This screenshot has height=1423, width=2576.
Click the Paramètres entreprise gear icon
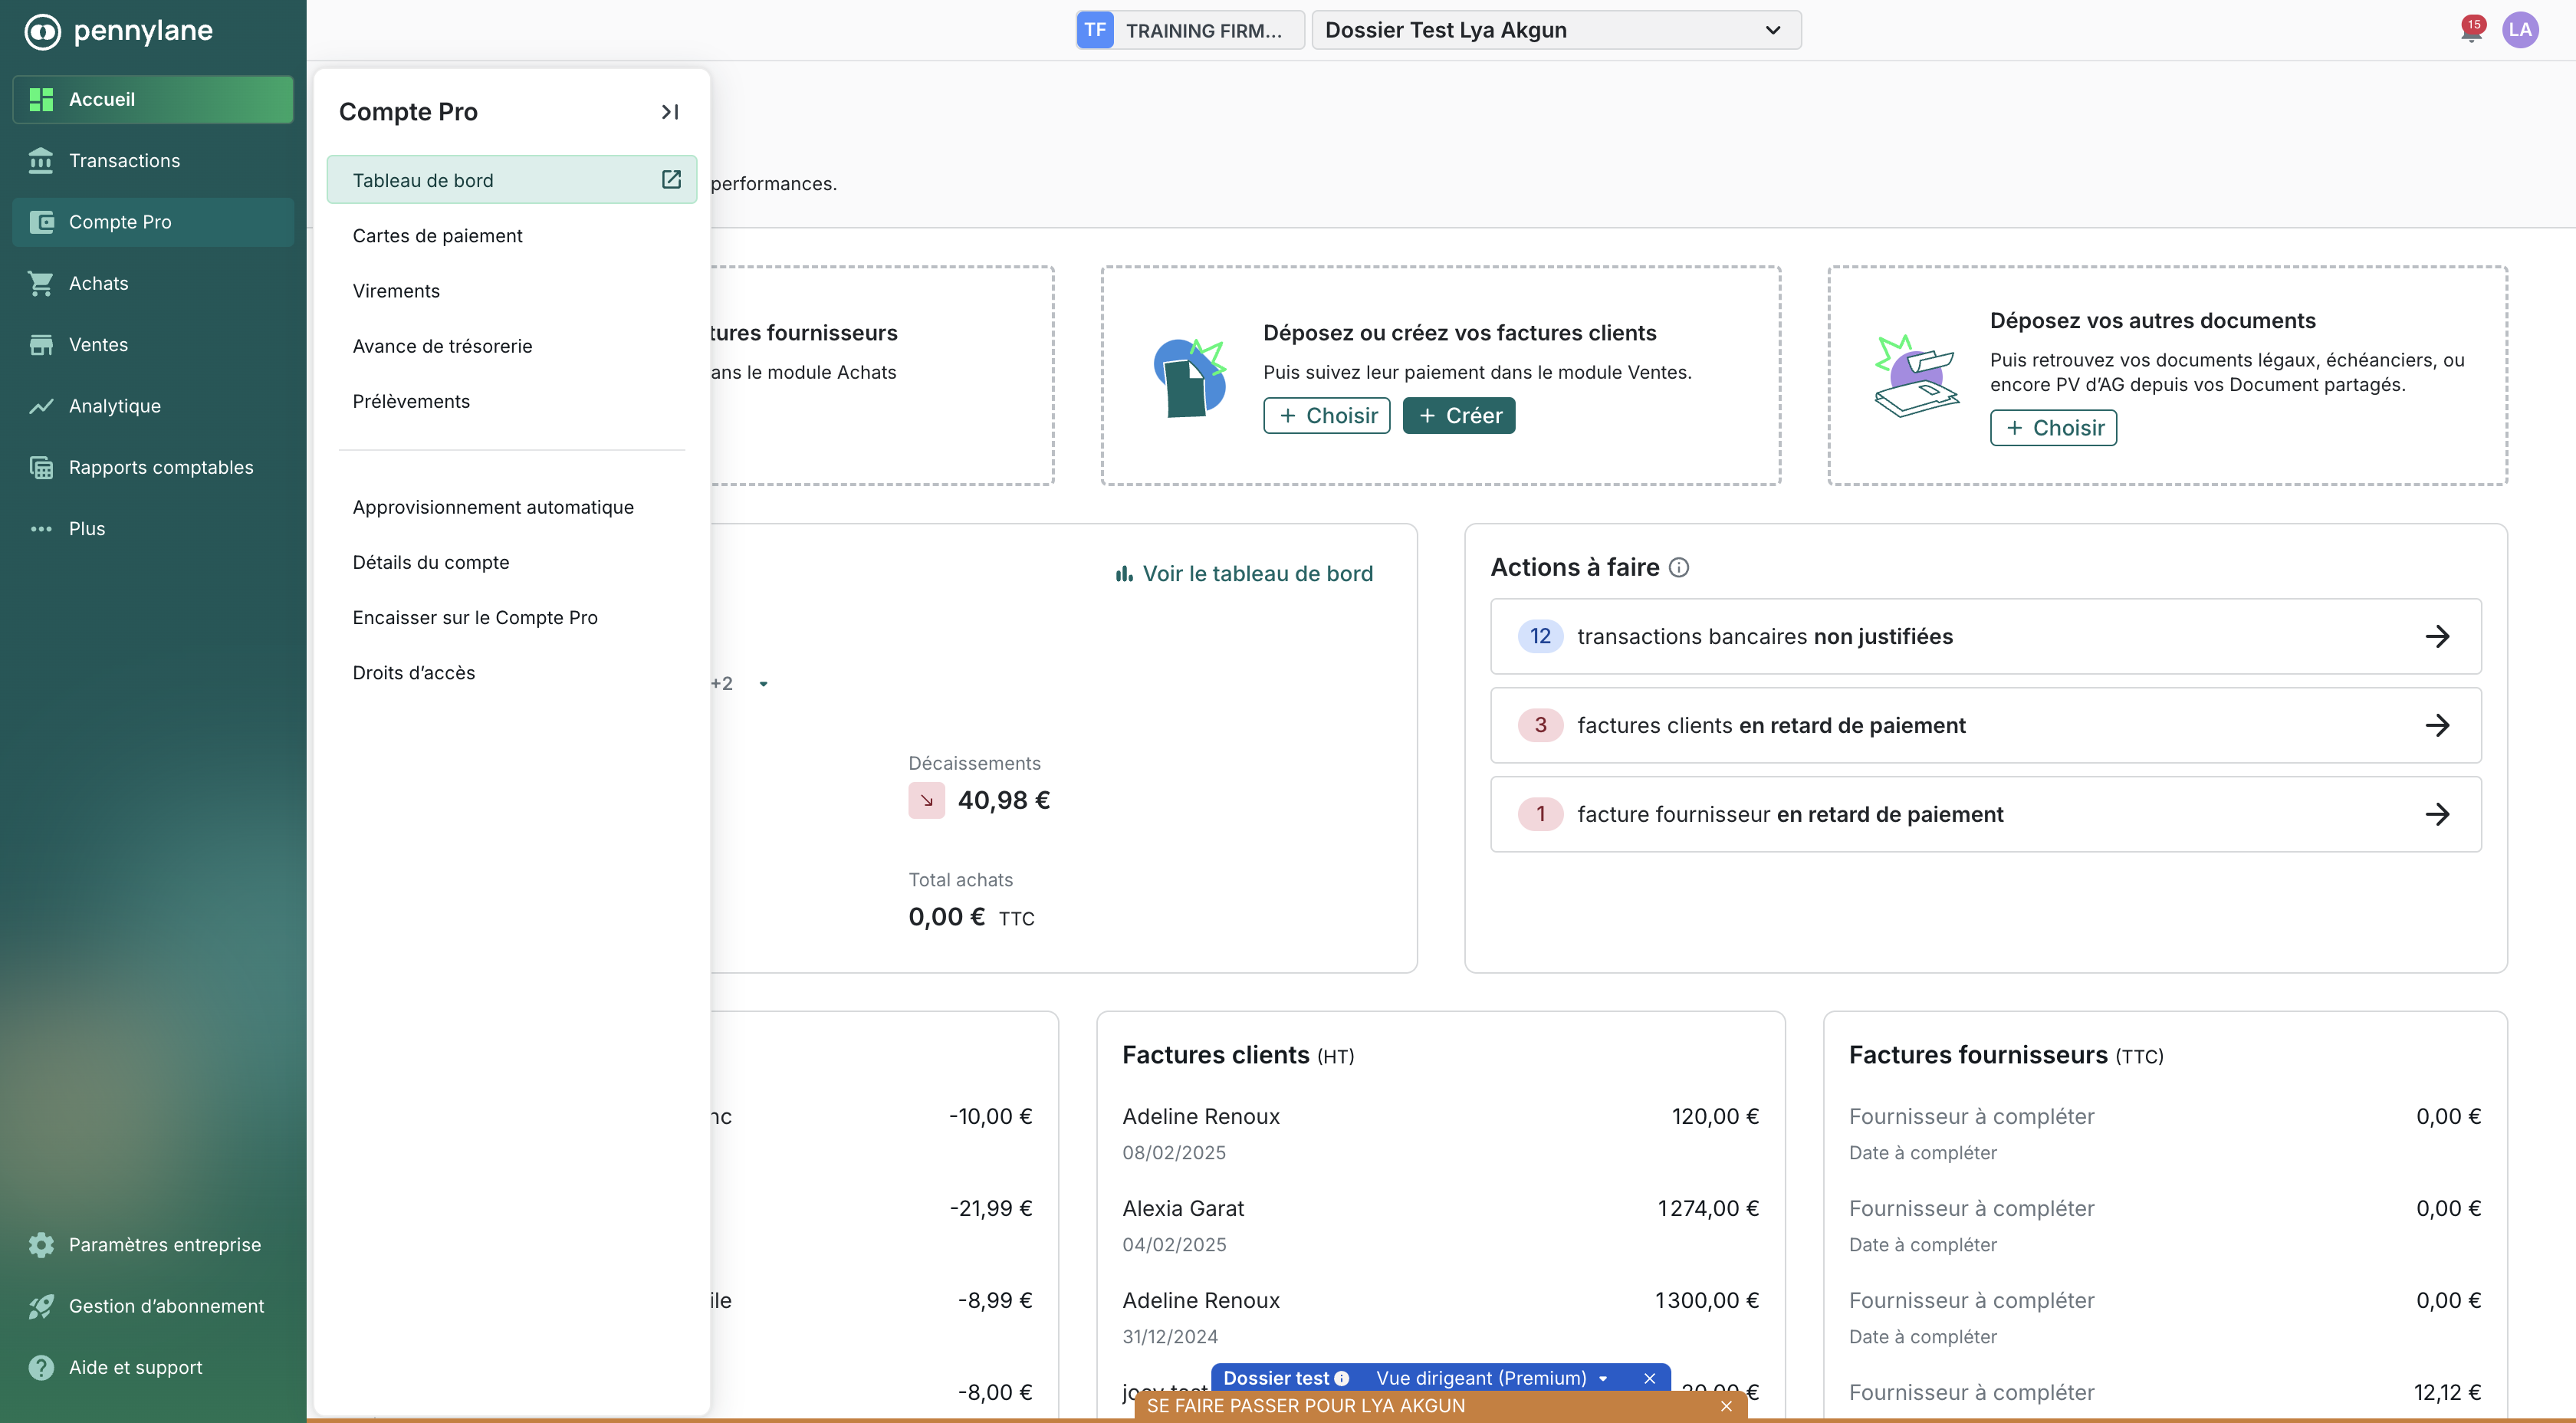pyautogui.click(x=41, y=1245)
